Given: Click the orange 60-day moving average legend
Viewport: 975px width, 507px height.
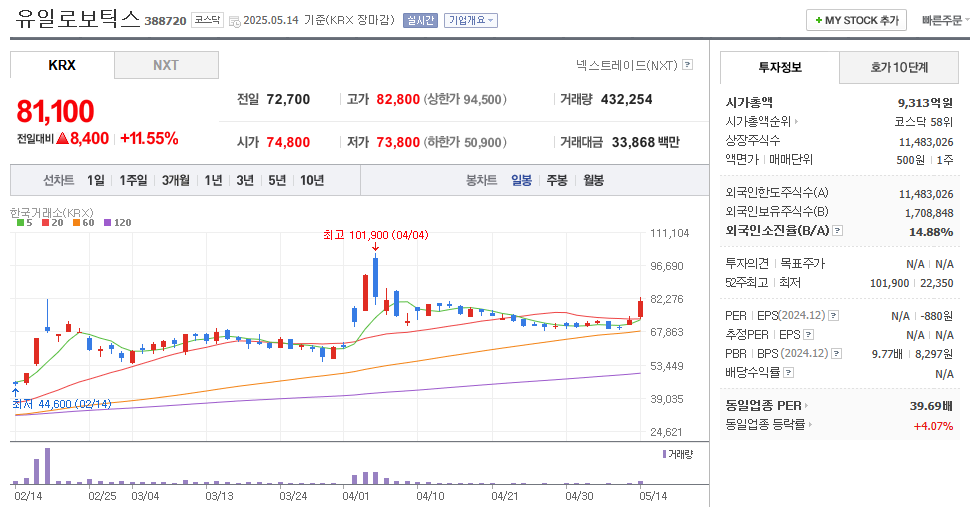Looking at the screenshot, I should 84,223.
